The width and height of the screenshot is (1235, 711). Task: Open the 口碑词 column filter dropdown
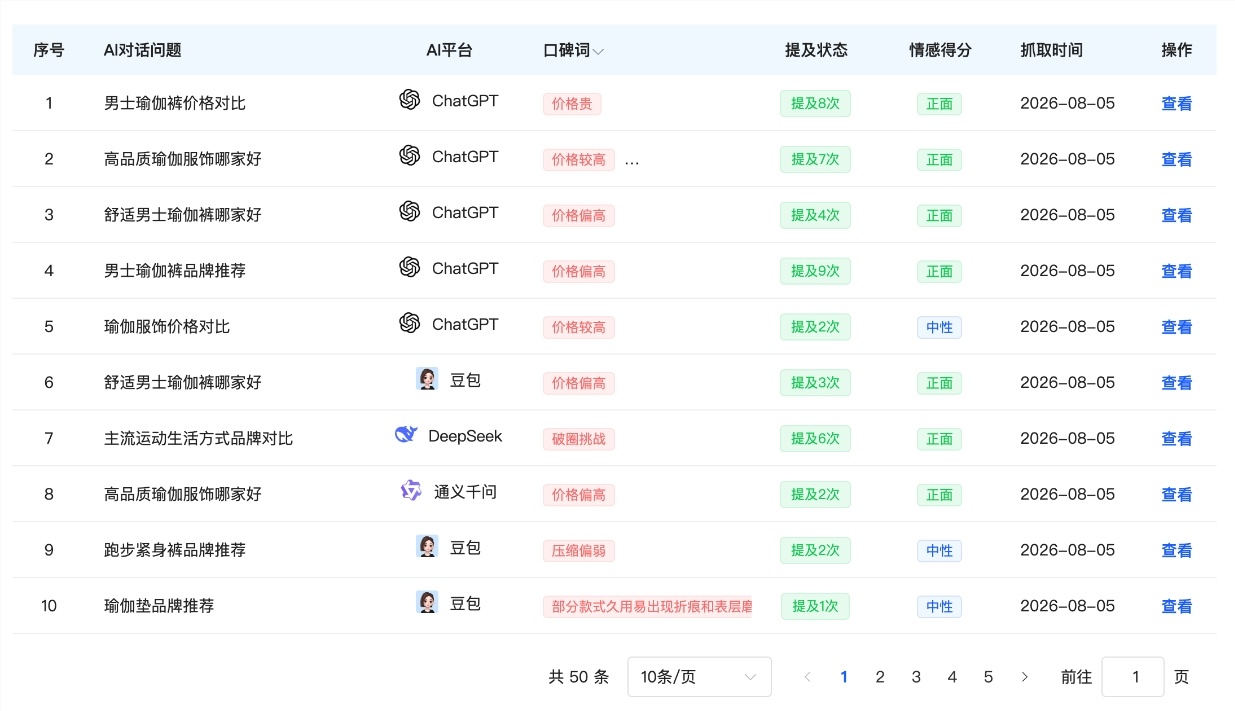(598, 51)
